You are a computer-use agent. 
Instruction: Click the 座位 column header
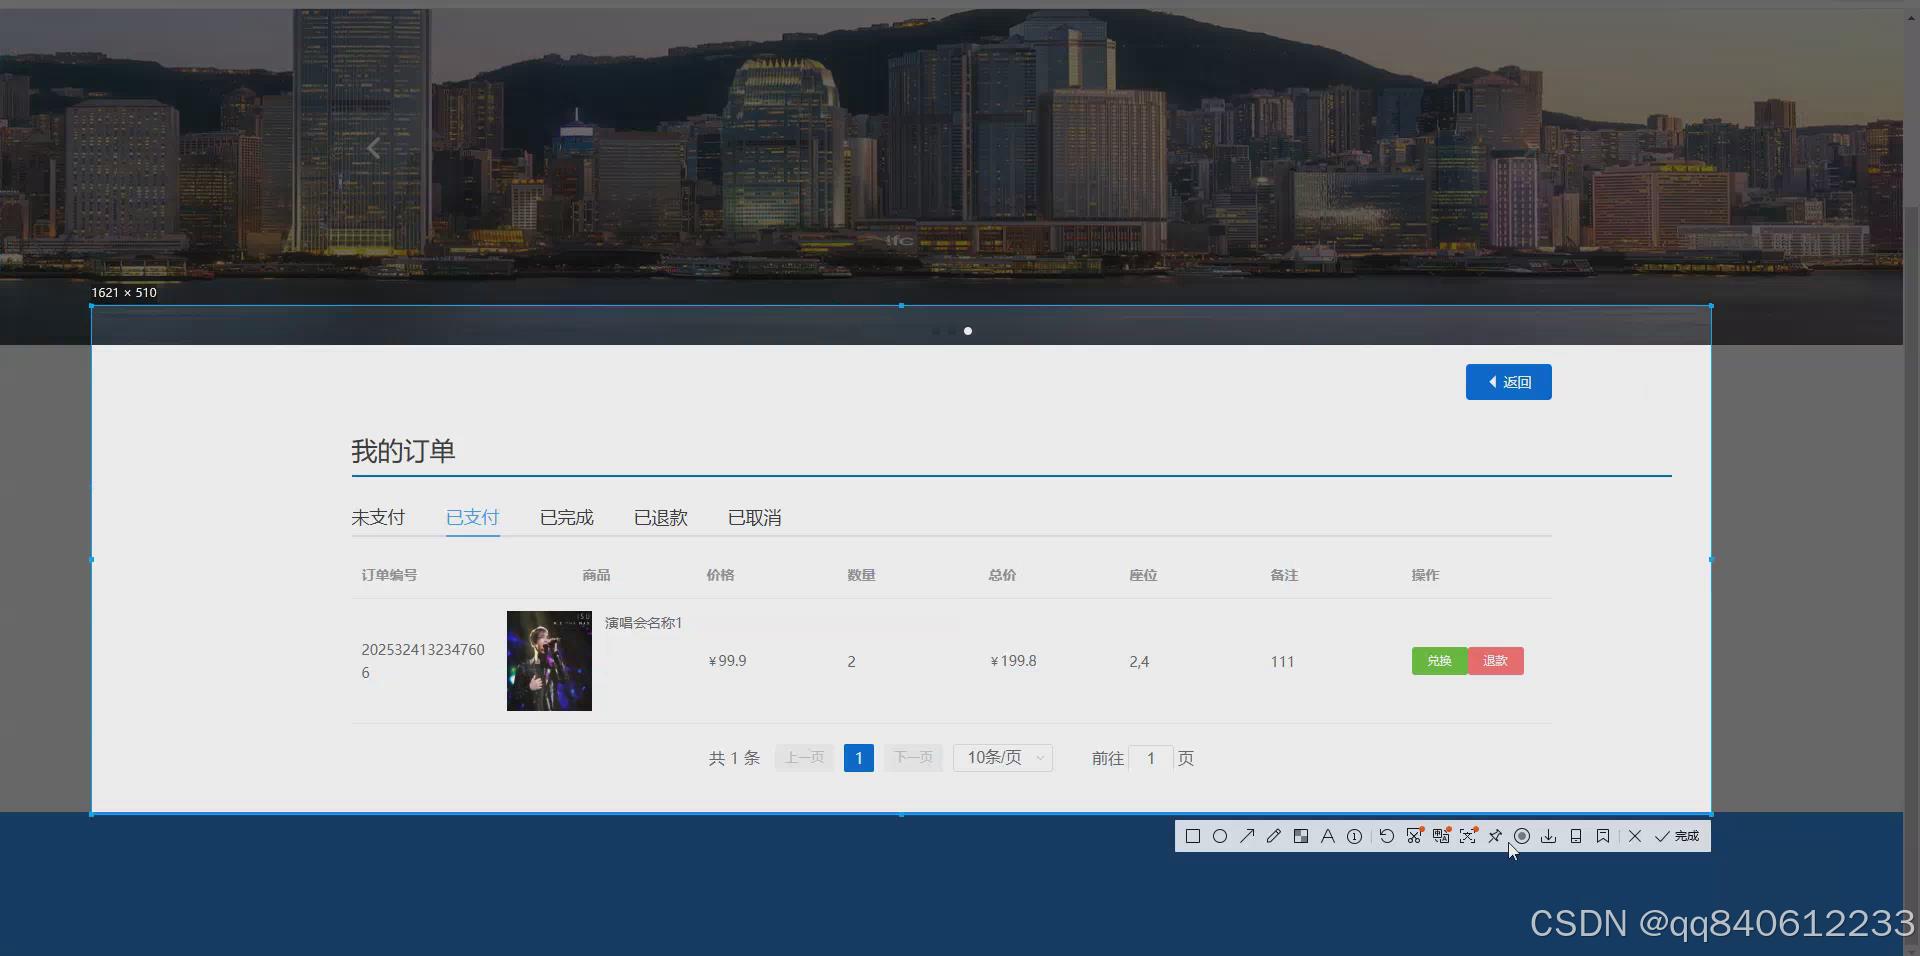point(1143,575)
